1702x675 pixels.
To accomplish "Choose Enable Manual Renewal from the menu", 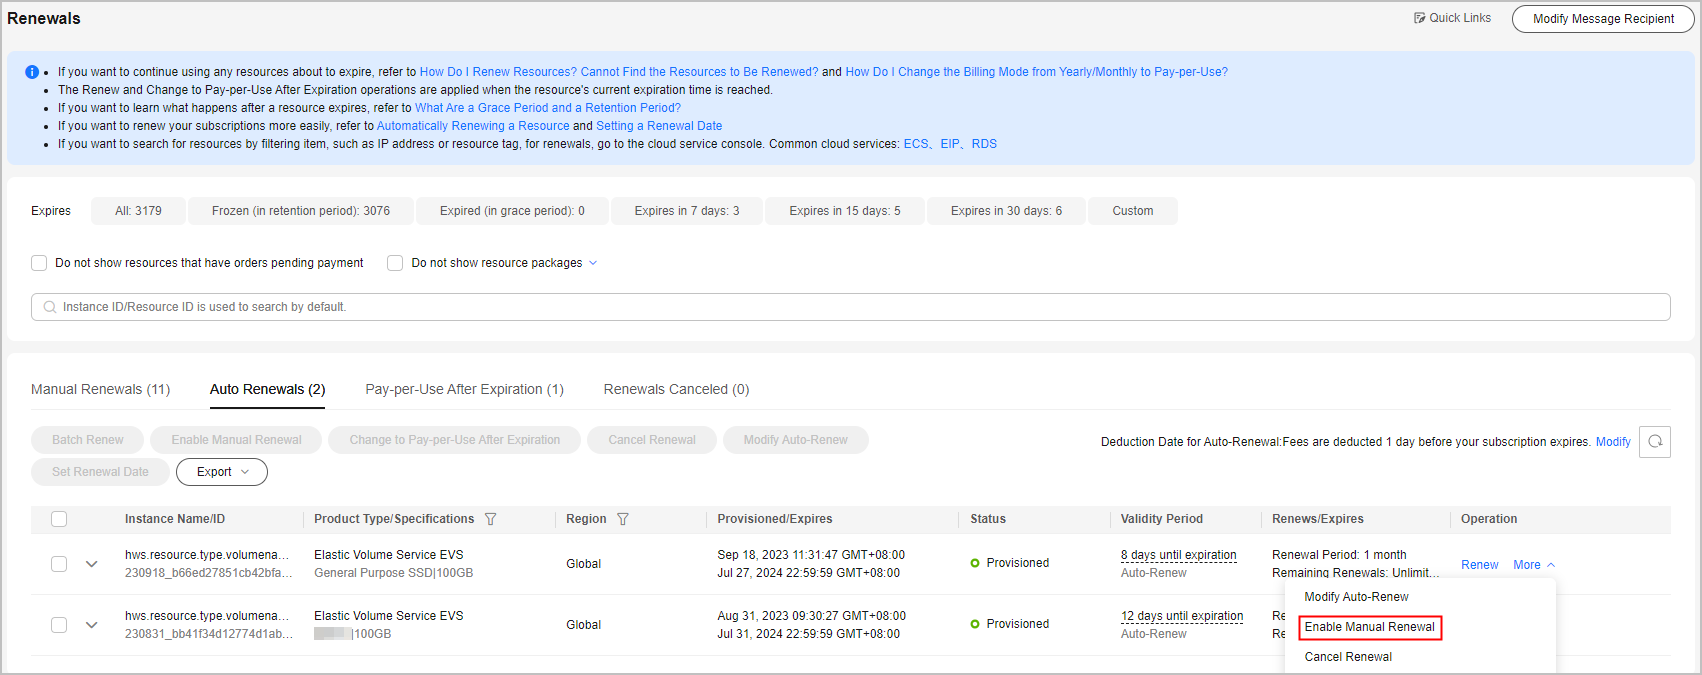I will point(1369,627).
